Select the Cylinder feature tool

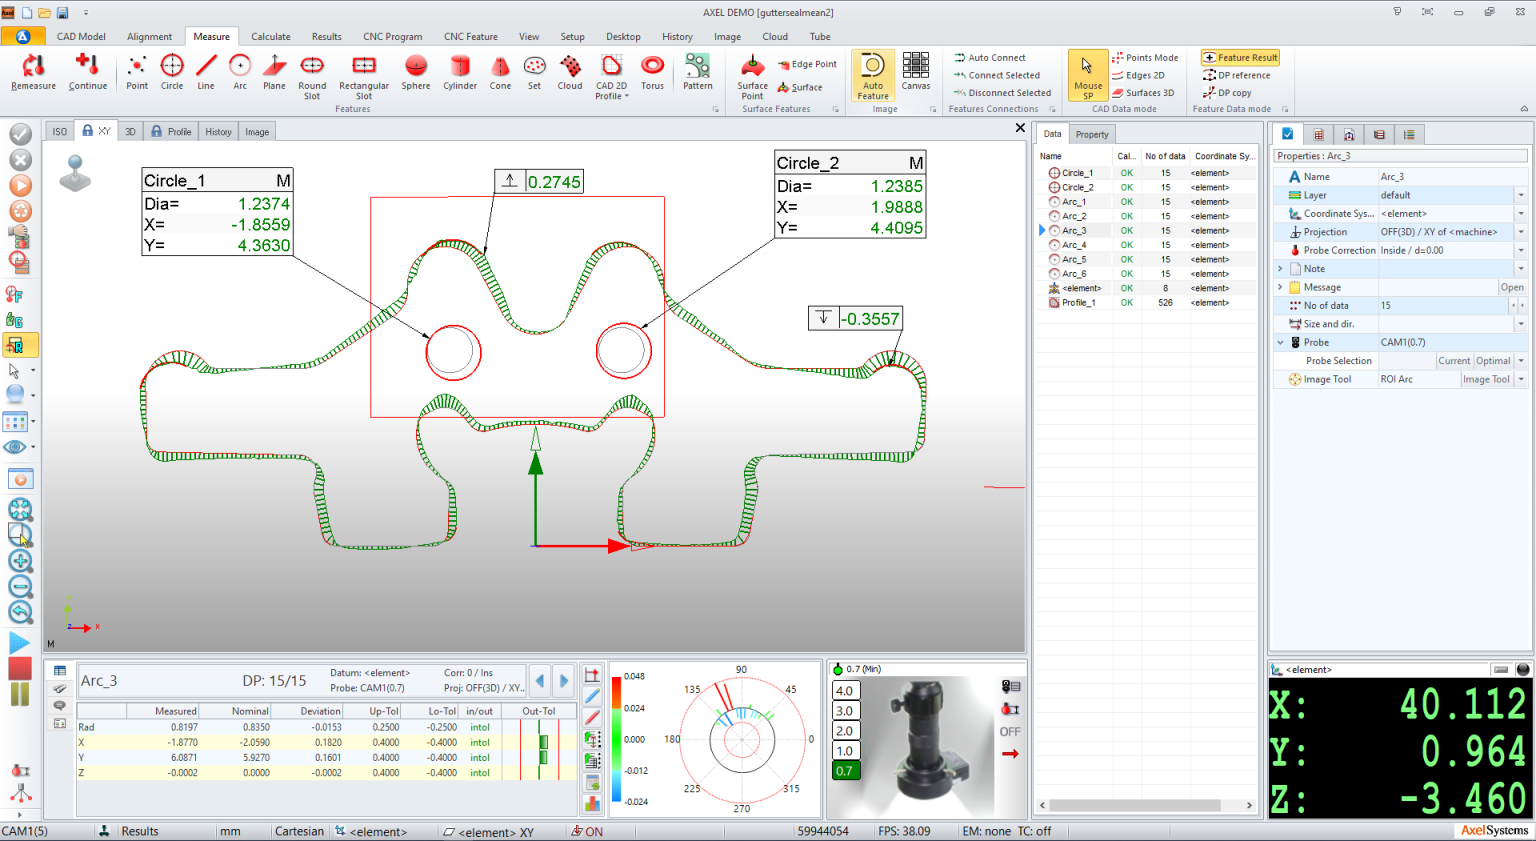[x=459, y=72]
